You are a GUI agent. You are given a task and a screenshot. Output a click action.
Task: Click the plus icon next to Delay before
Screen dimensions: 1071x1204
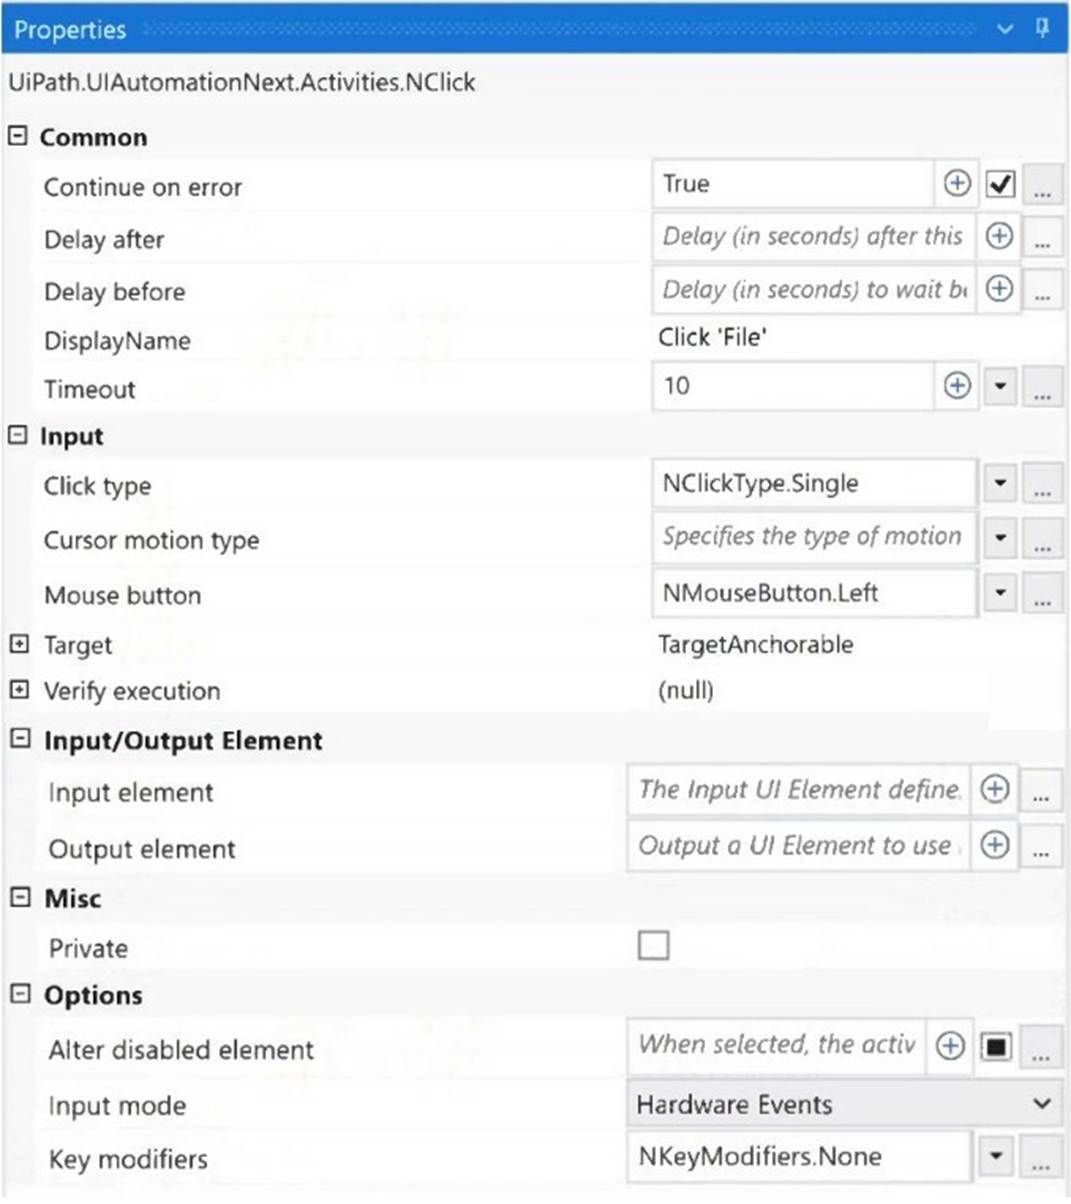pos(997,289)
